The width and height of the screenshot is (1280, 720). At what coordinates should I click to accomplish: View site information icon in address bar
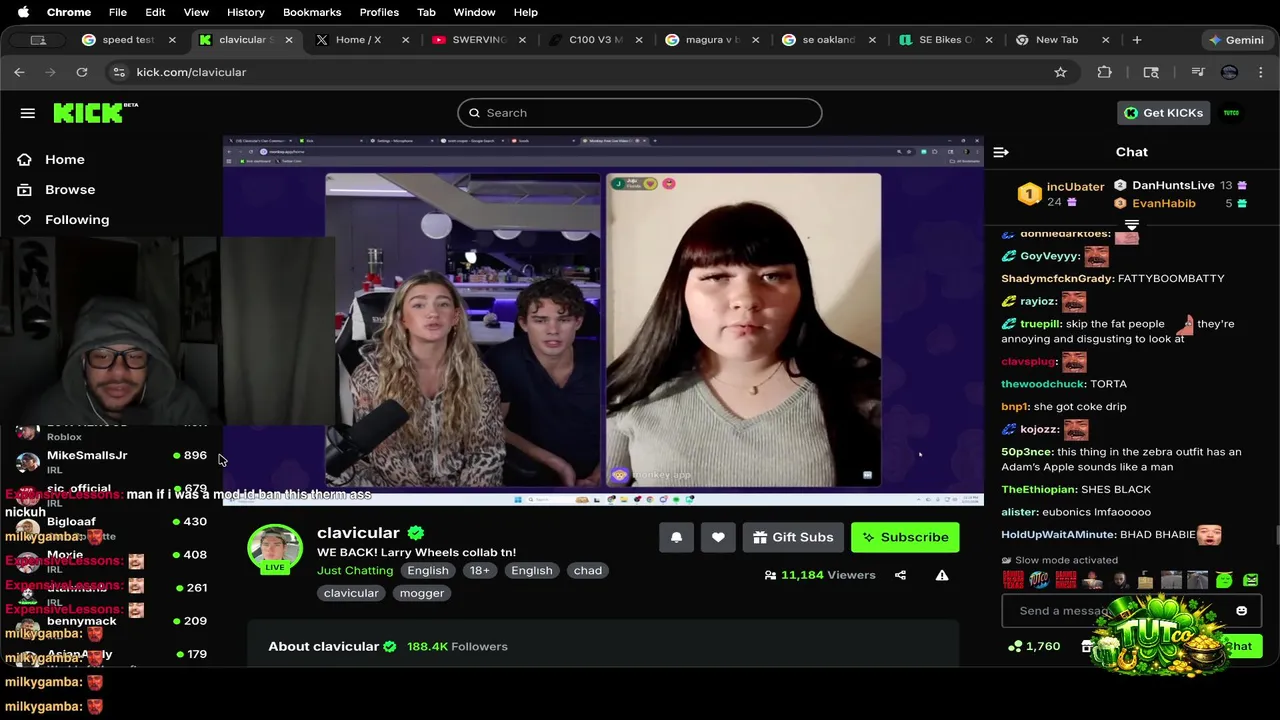coord(119,72)
